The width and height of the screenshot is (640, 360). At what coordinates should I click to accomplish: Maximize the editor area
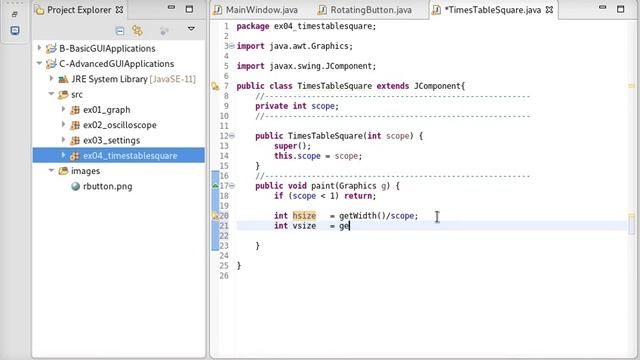pos(620,9)
